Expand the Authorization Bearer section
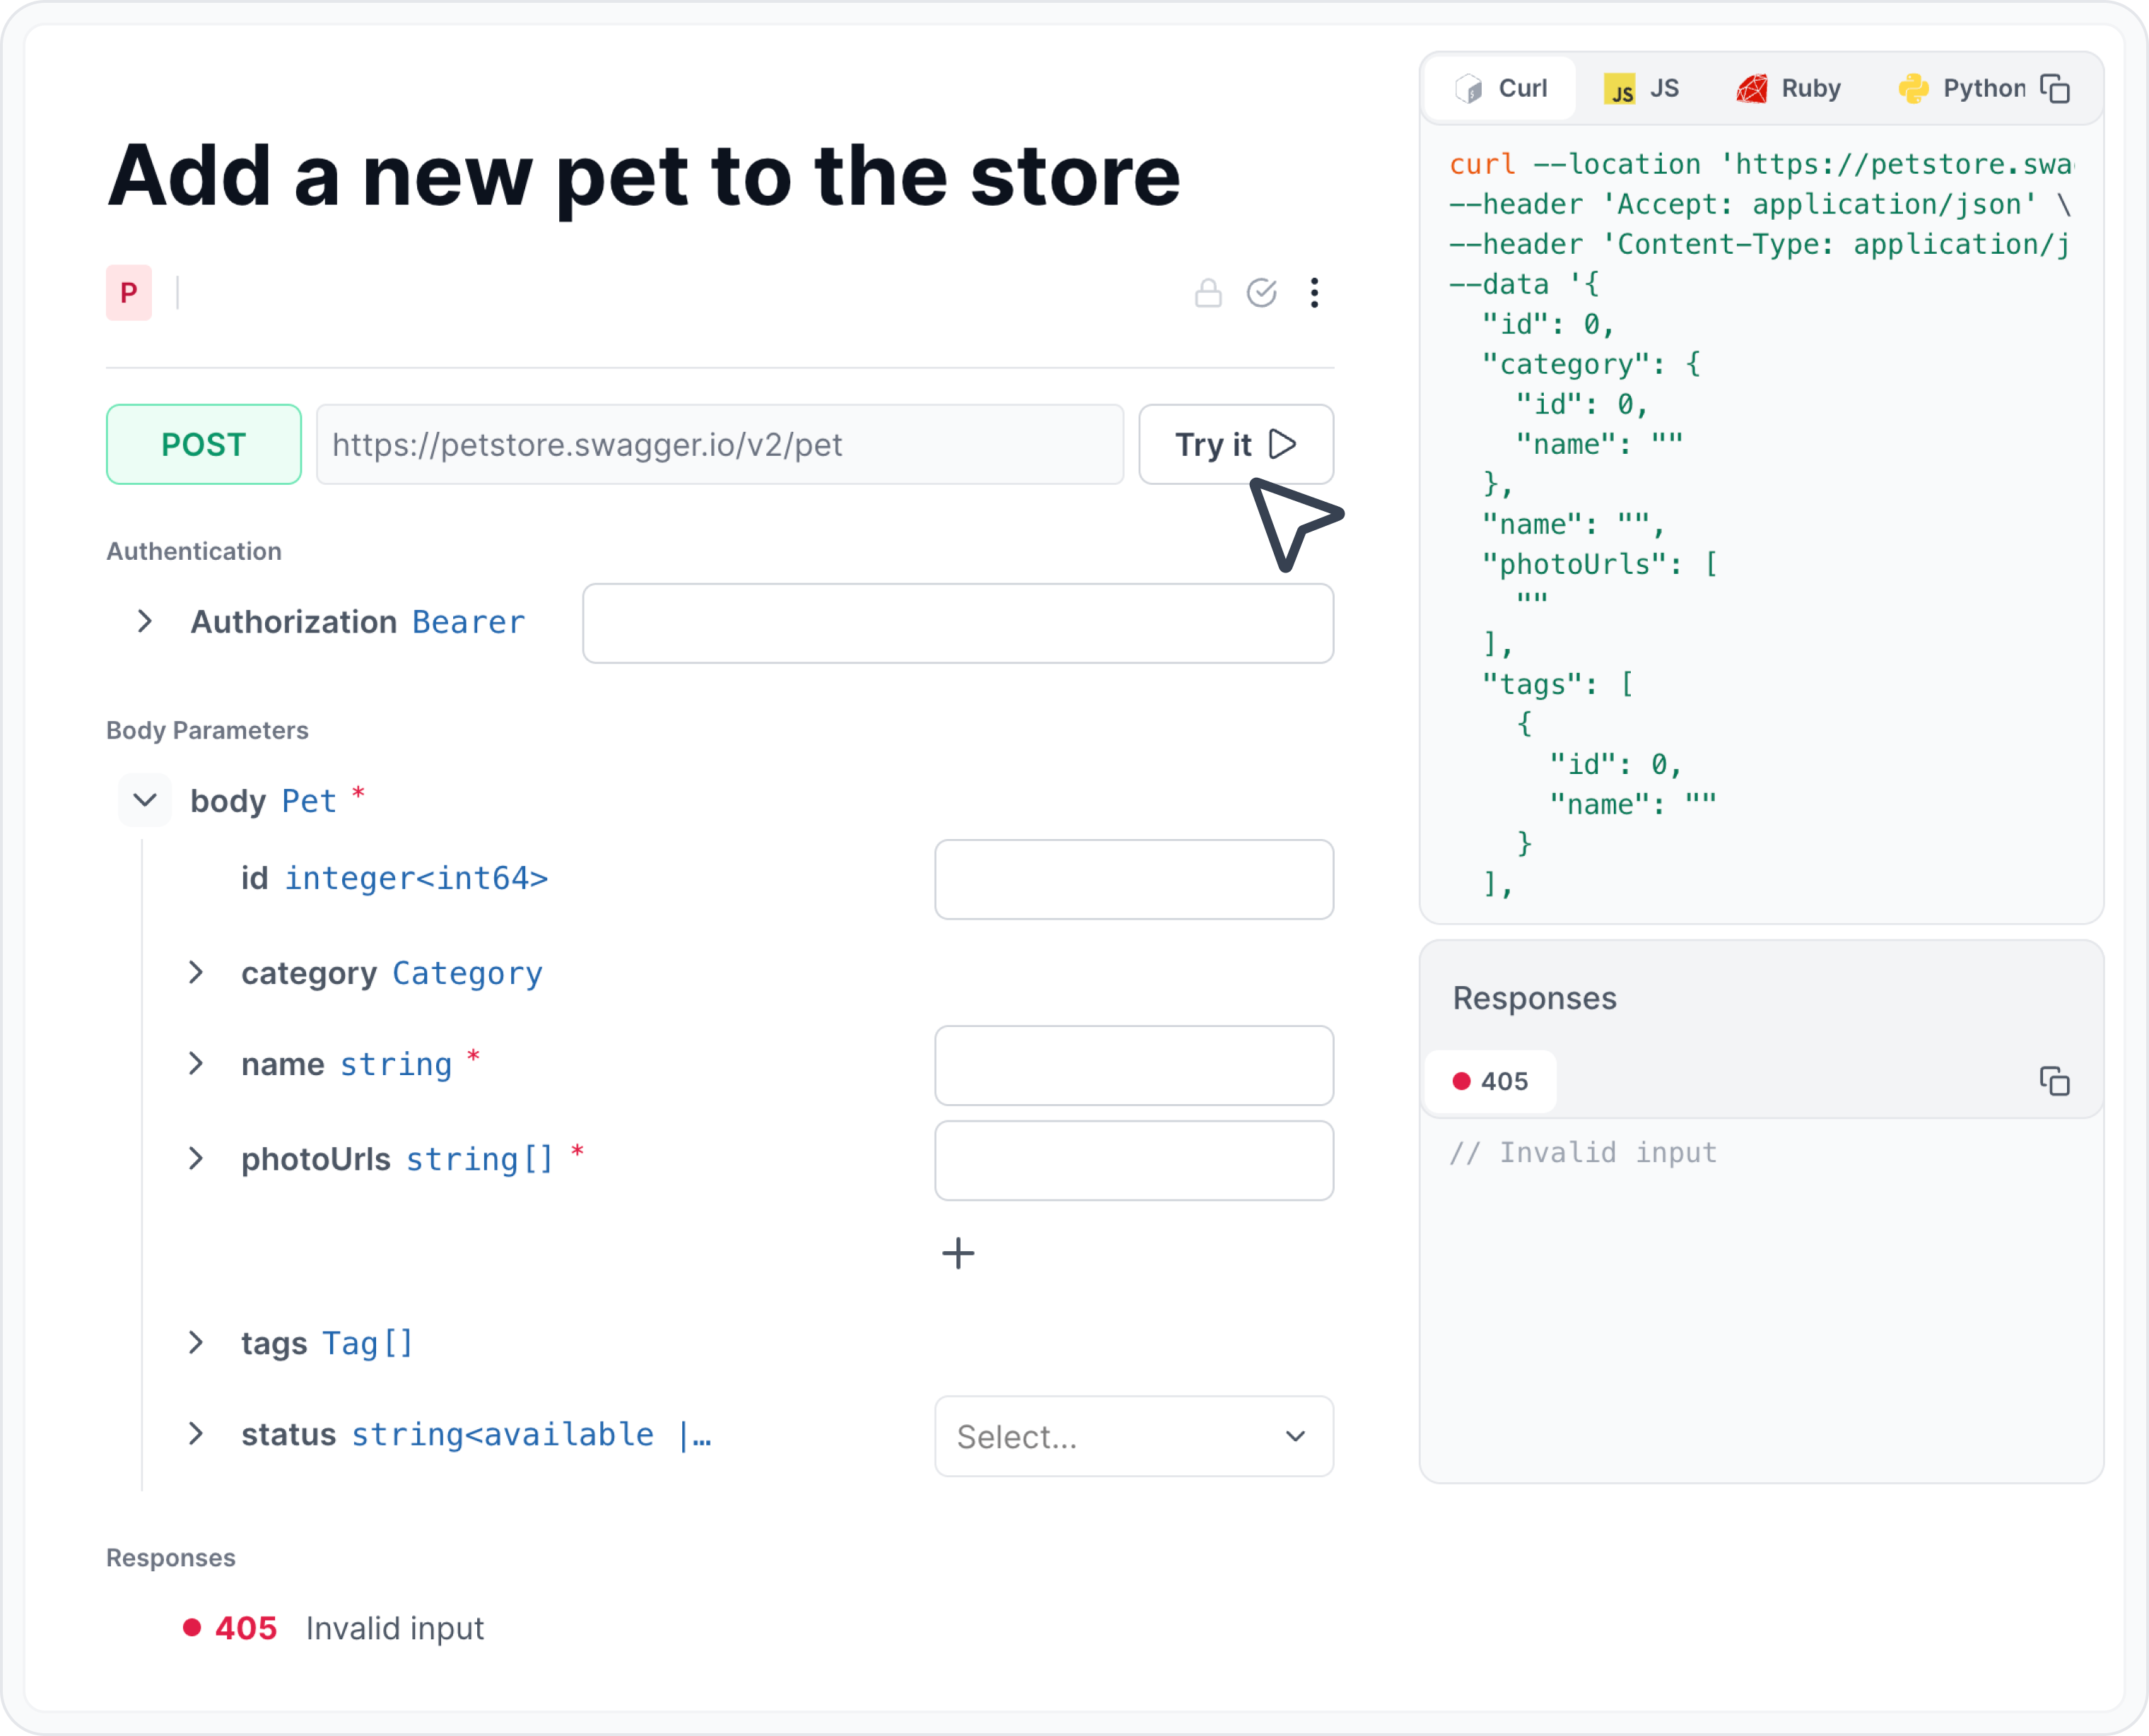 (x=144, y=622)
